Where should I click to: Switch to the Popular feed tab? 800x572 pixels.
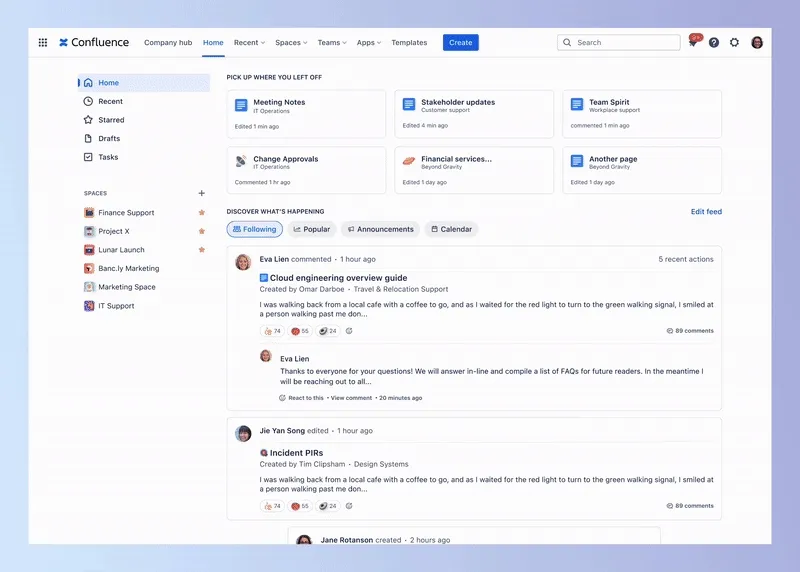click(x=312, y=229)
